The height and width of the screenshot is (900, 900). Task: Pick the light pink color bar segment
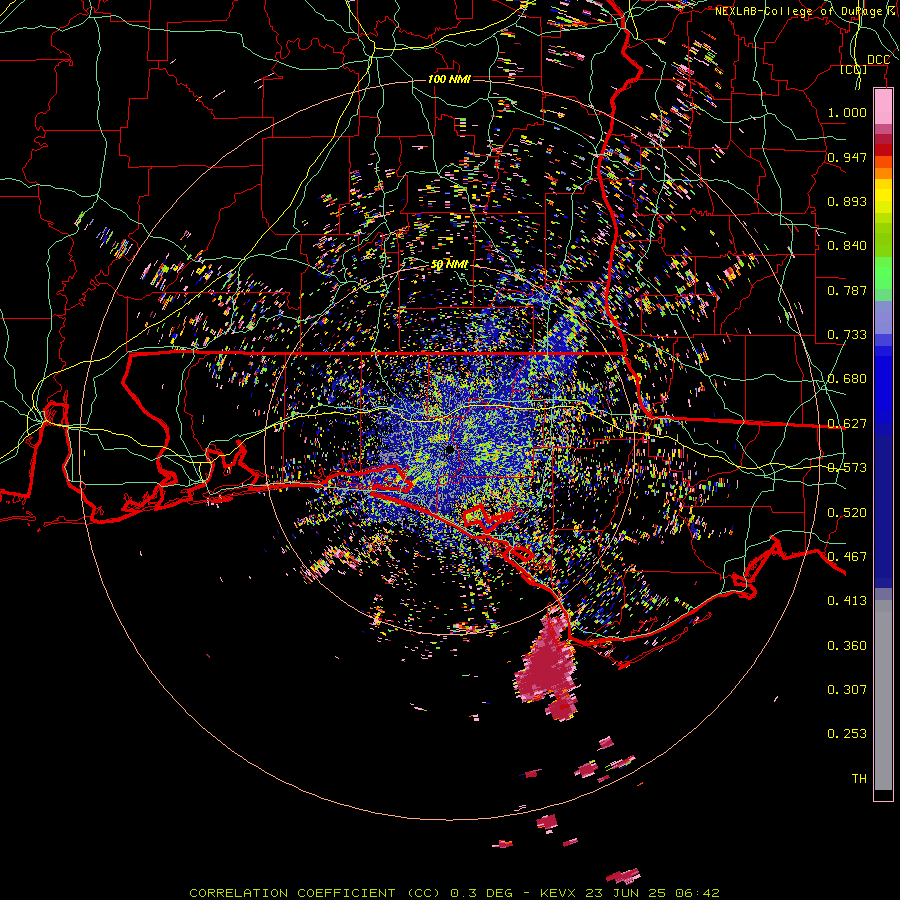click(x=883, y=107)
